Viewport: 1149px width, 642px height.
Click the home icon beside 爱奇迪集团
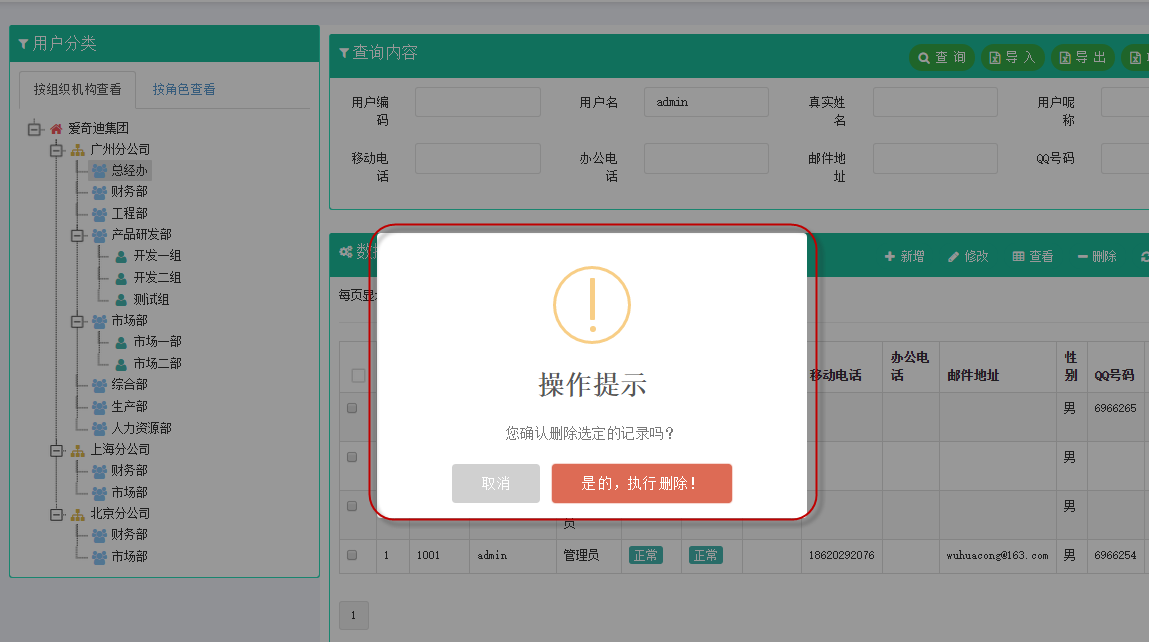(x=56, y=128)
